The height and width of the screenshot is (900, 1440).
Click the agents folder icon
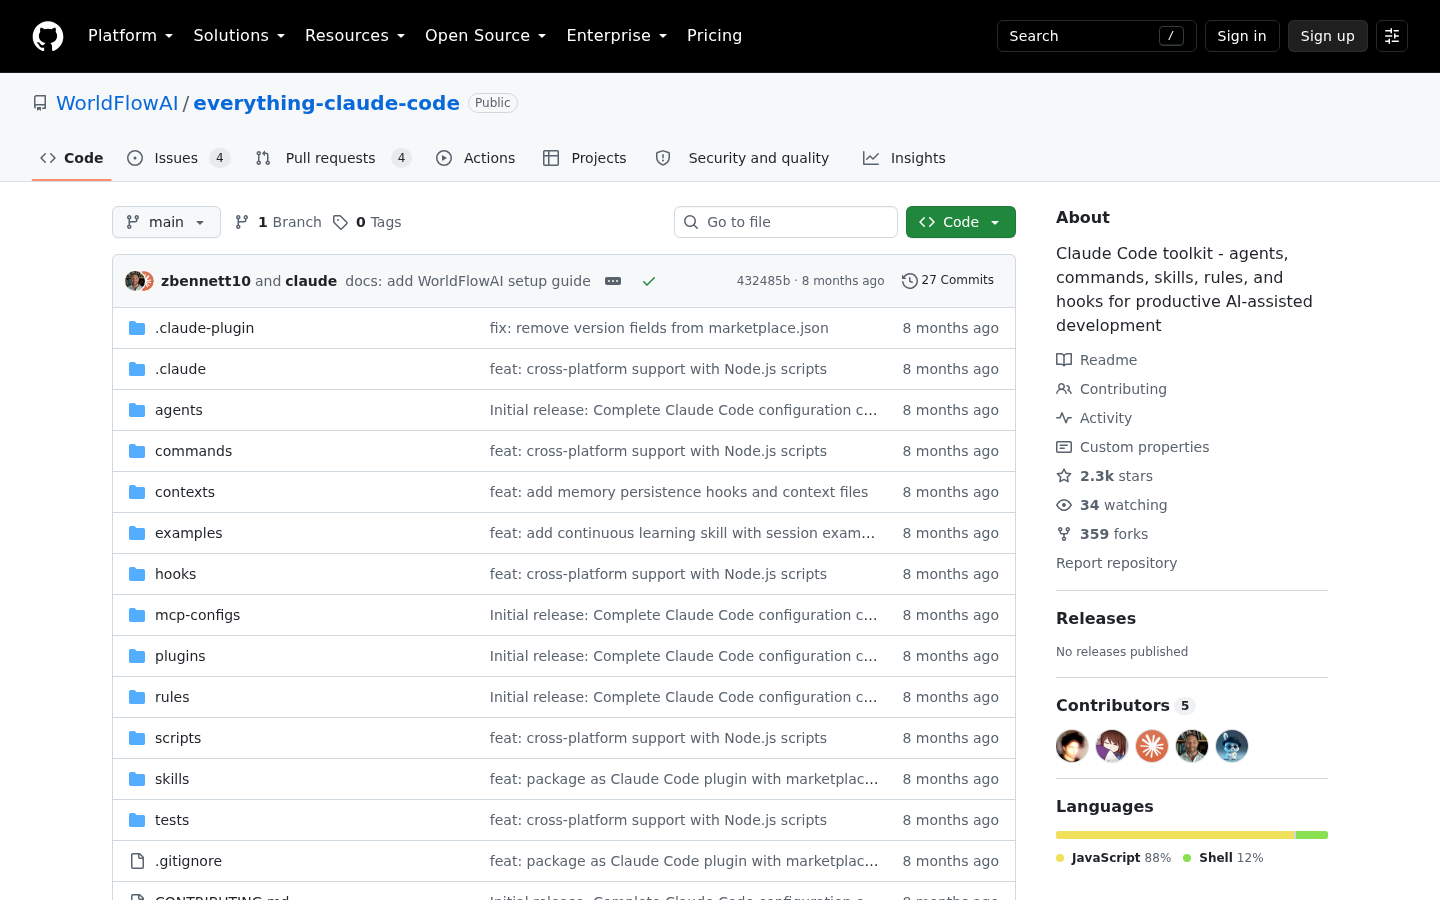tap(137, 410)
